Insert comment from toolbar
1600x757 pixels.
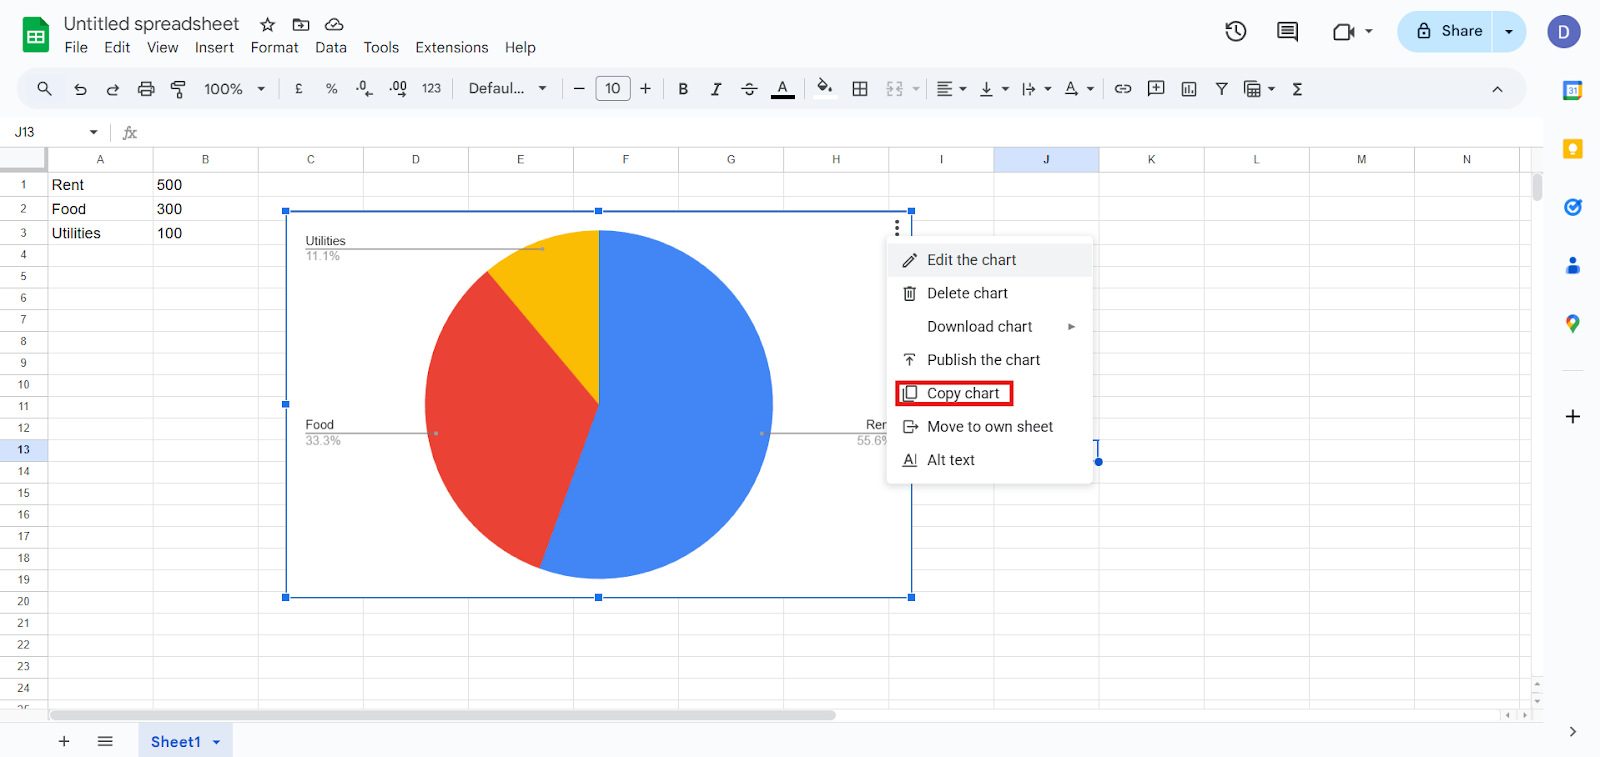pos(1156,89)
